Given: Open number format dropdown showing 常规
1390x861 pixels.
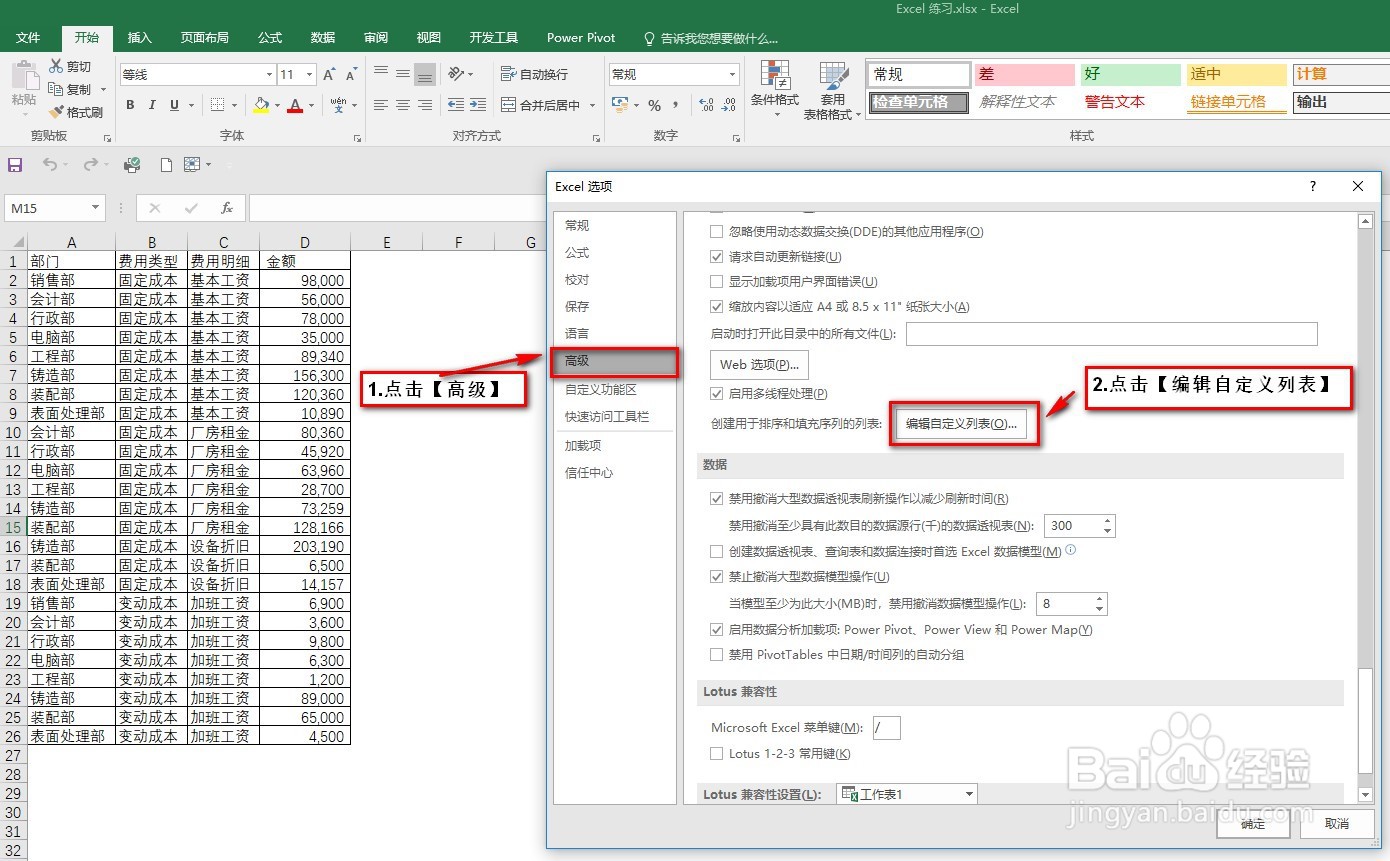Looking at the screenshot, I should [x=733, y=75].
